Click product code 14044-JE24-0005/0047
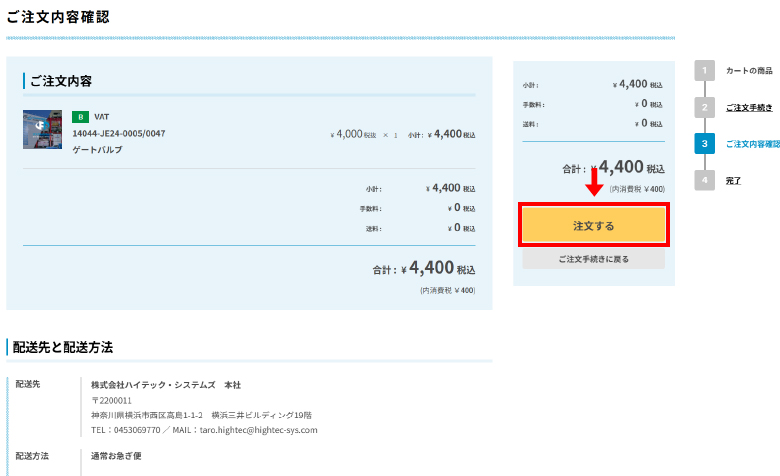This screenshot has width=780, height=476. click(x=119, y=133)
